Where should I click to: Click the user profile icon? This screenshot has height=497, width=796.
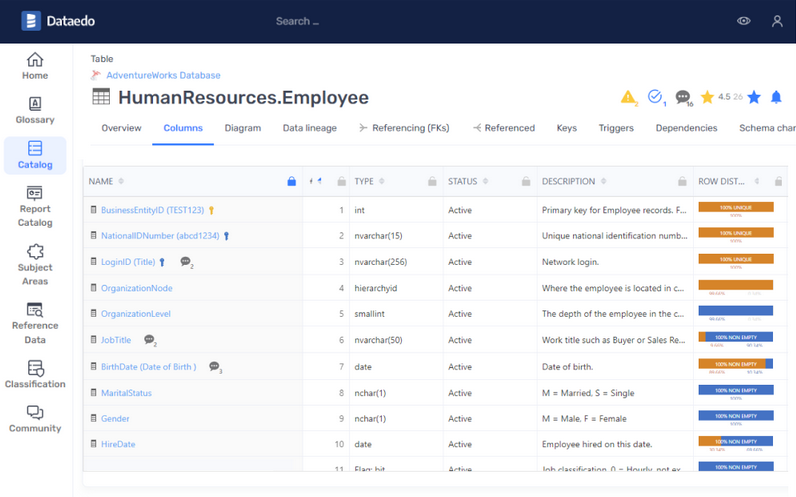pos(777,21)
